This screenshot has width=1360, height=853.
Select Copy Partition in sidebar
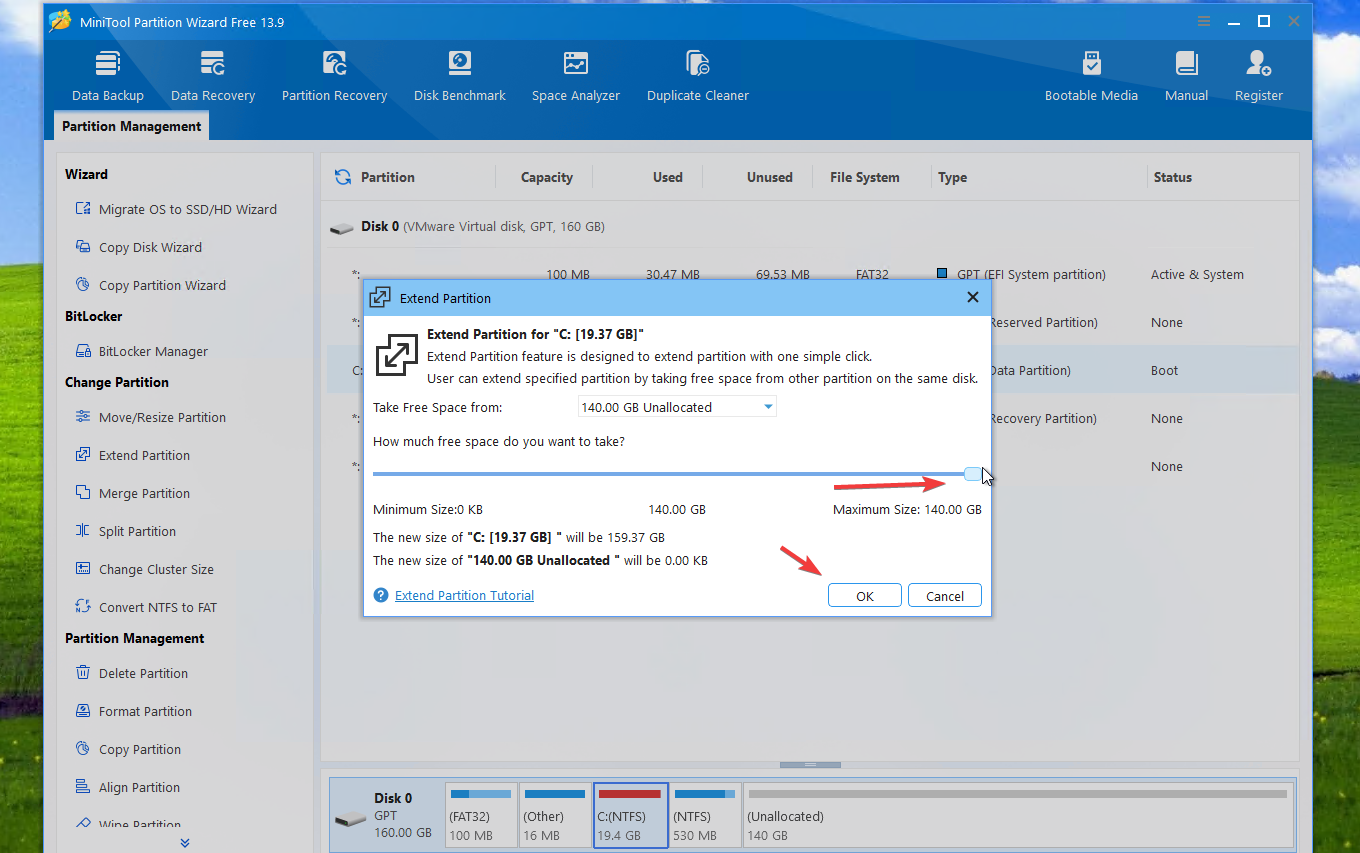pos(127,749)
